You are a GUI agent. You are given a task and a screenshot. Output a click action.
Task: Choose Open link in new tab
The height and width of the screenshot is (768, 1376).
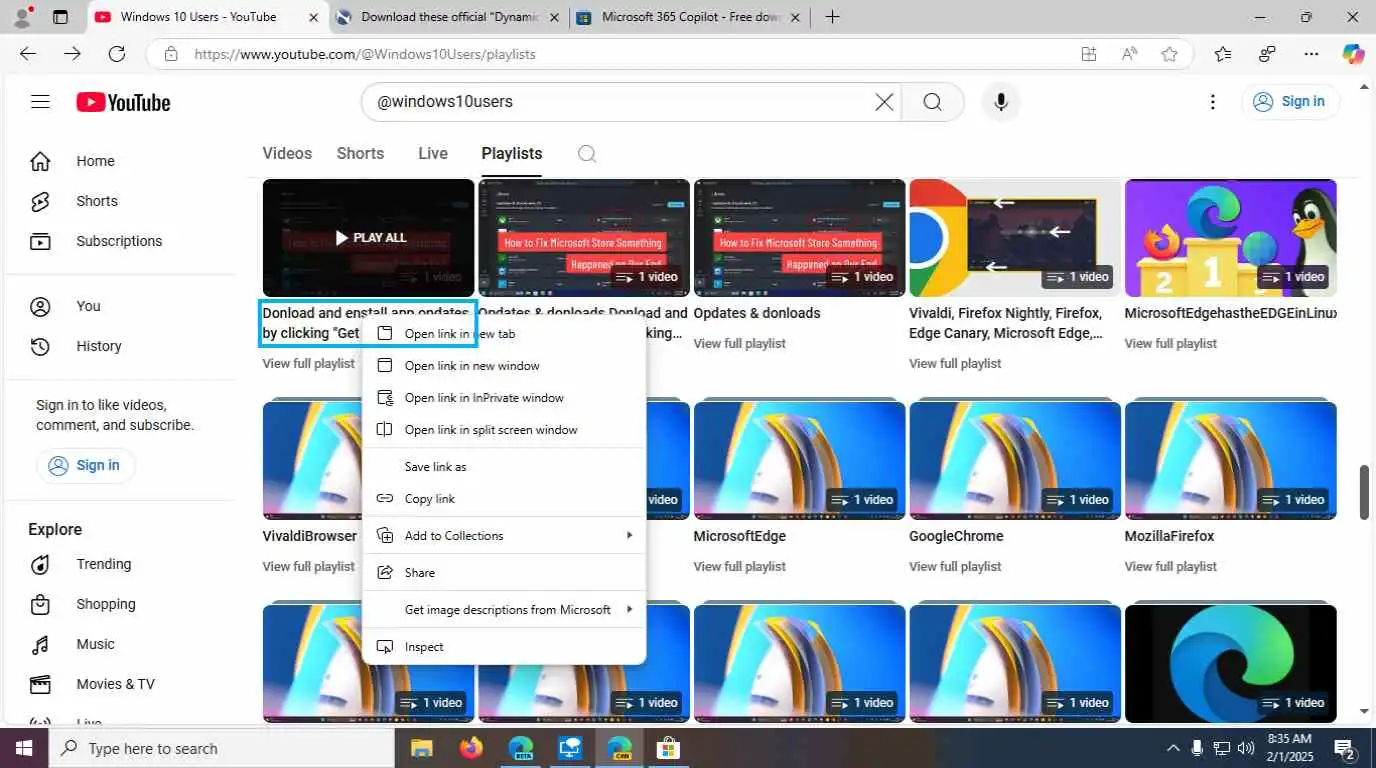504,333
